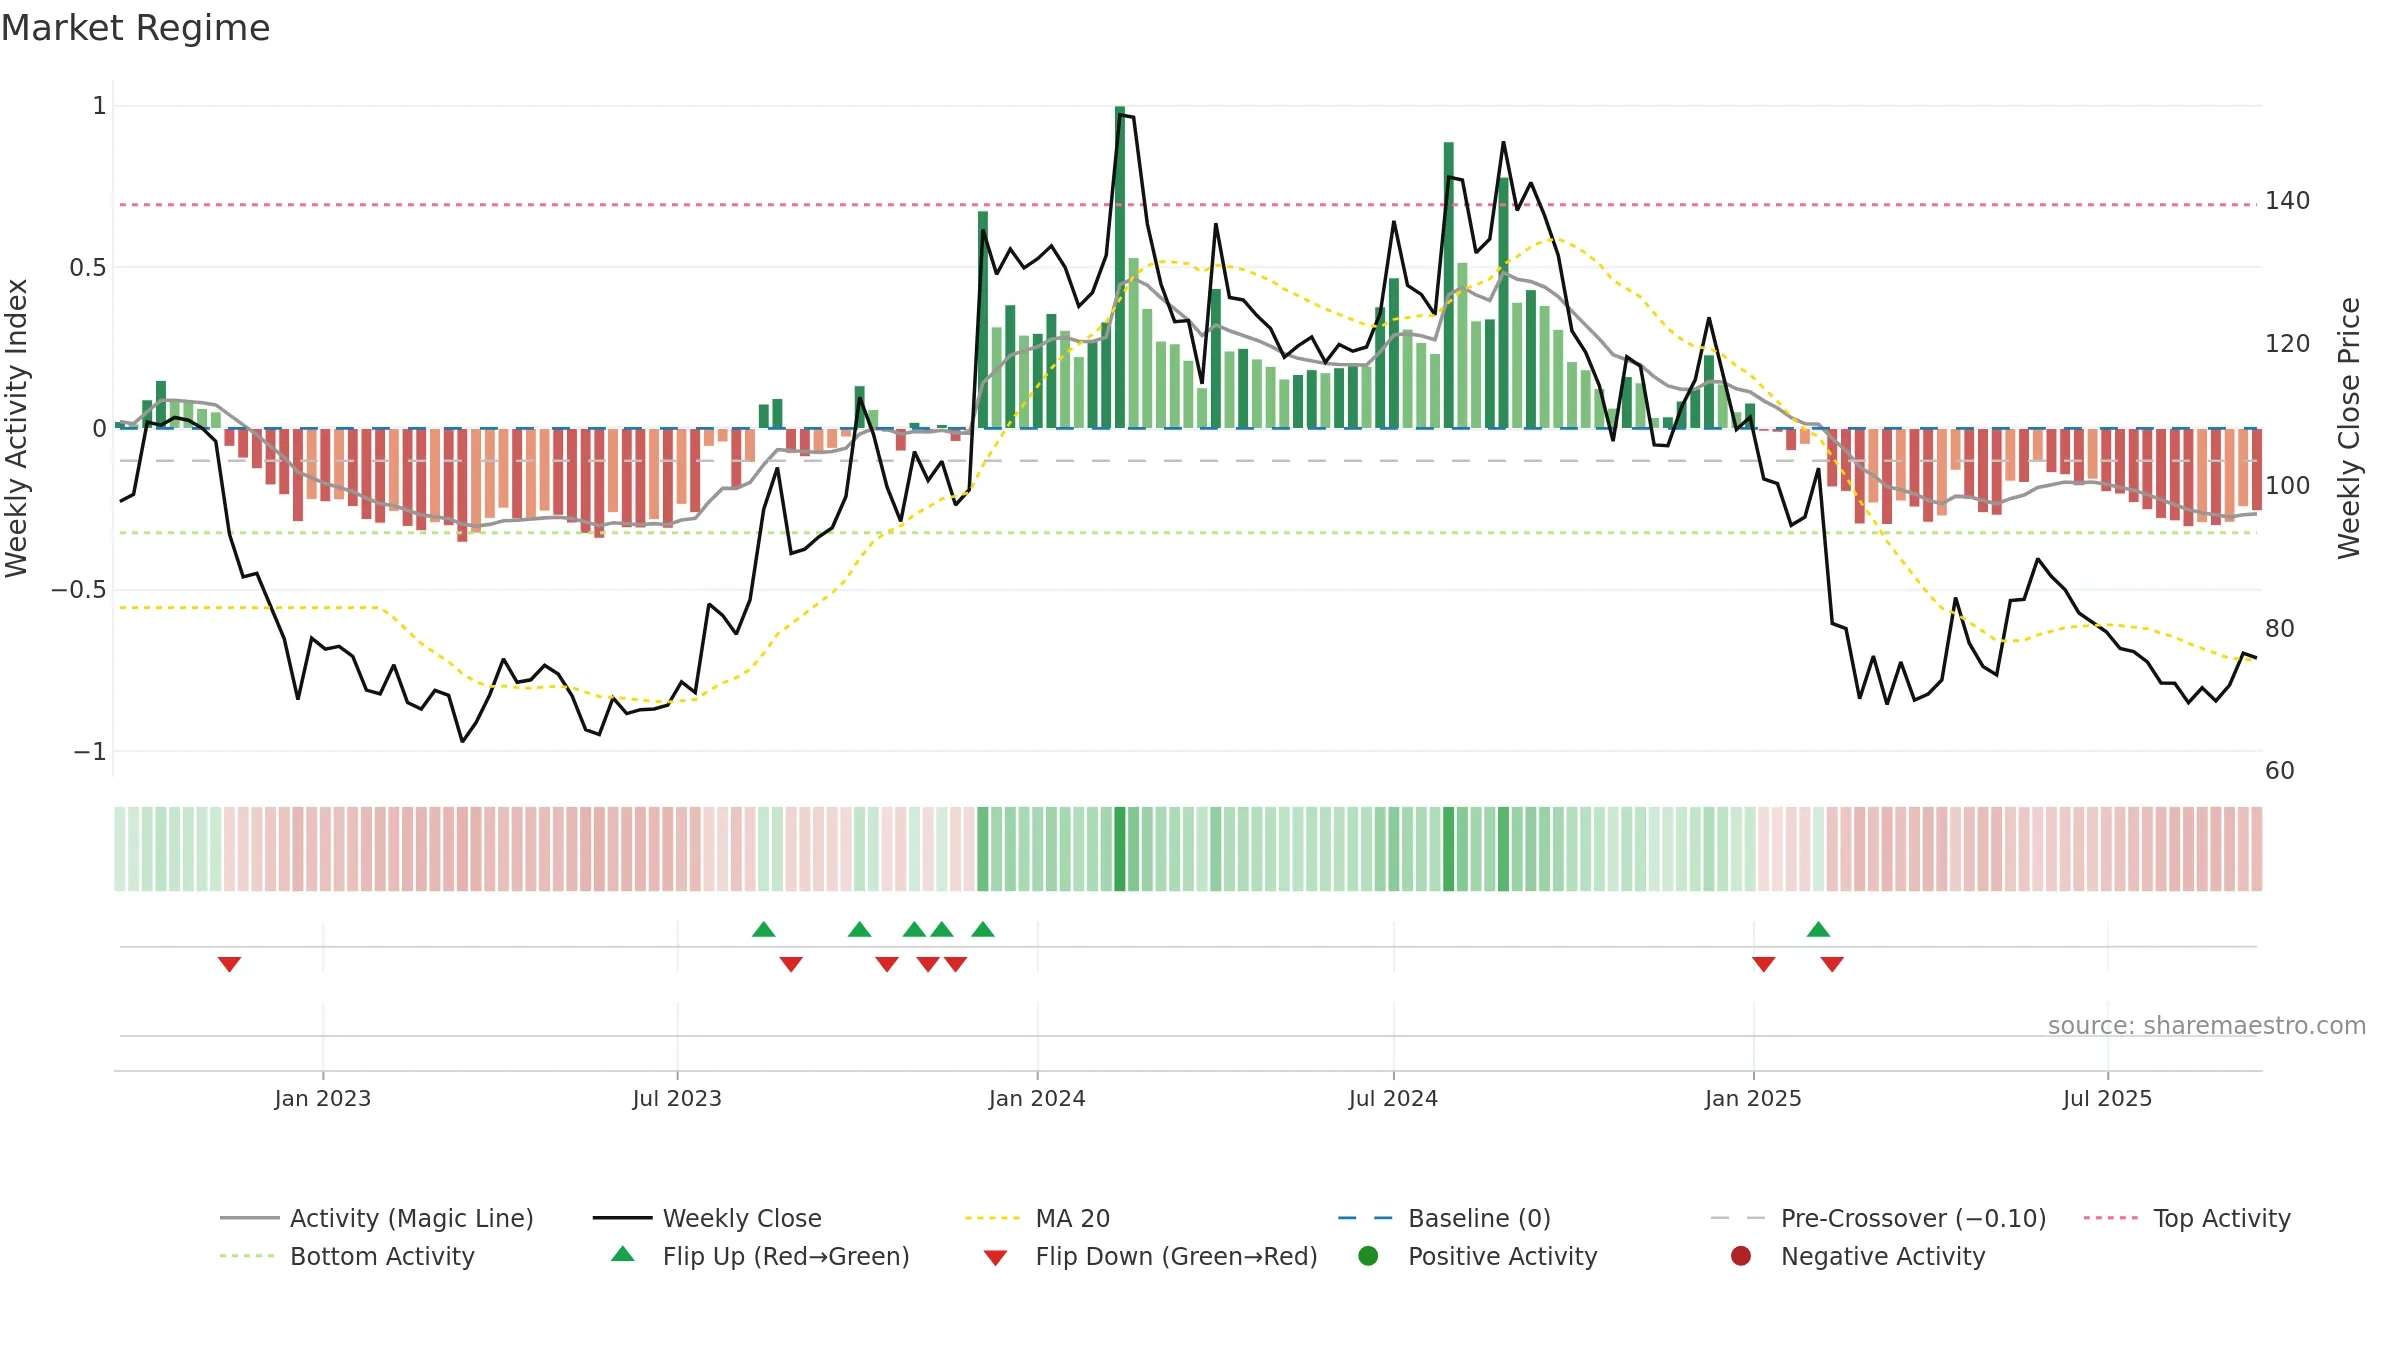The width and height of the screenshot is (2400, 1350).
Task: Click the Jan 2024 x-axis label
Action: click(x=1037, y=1098)
